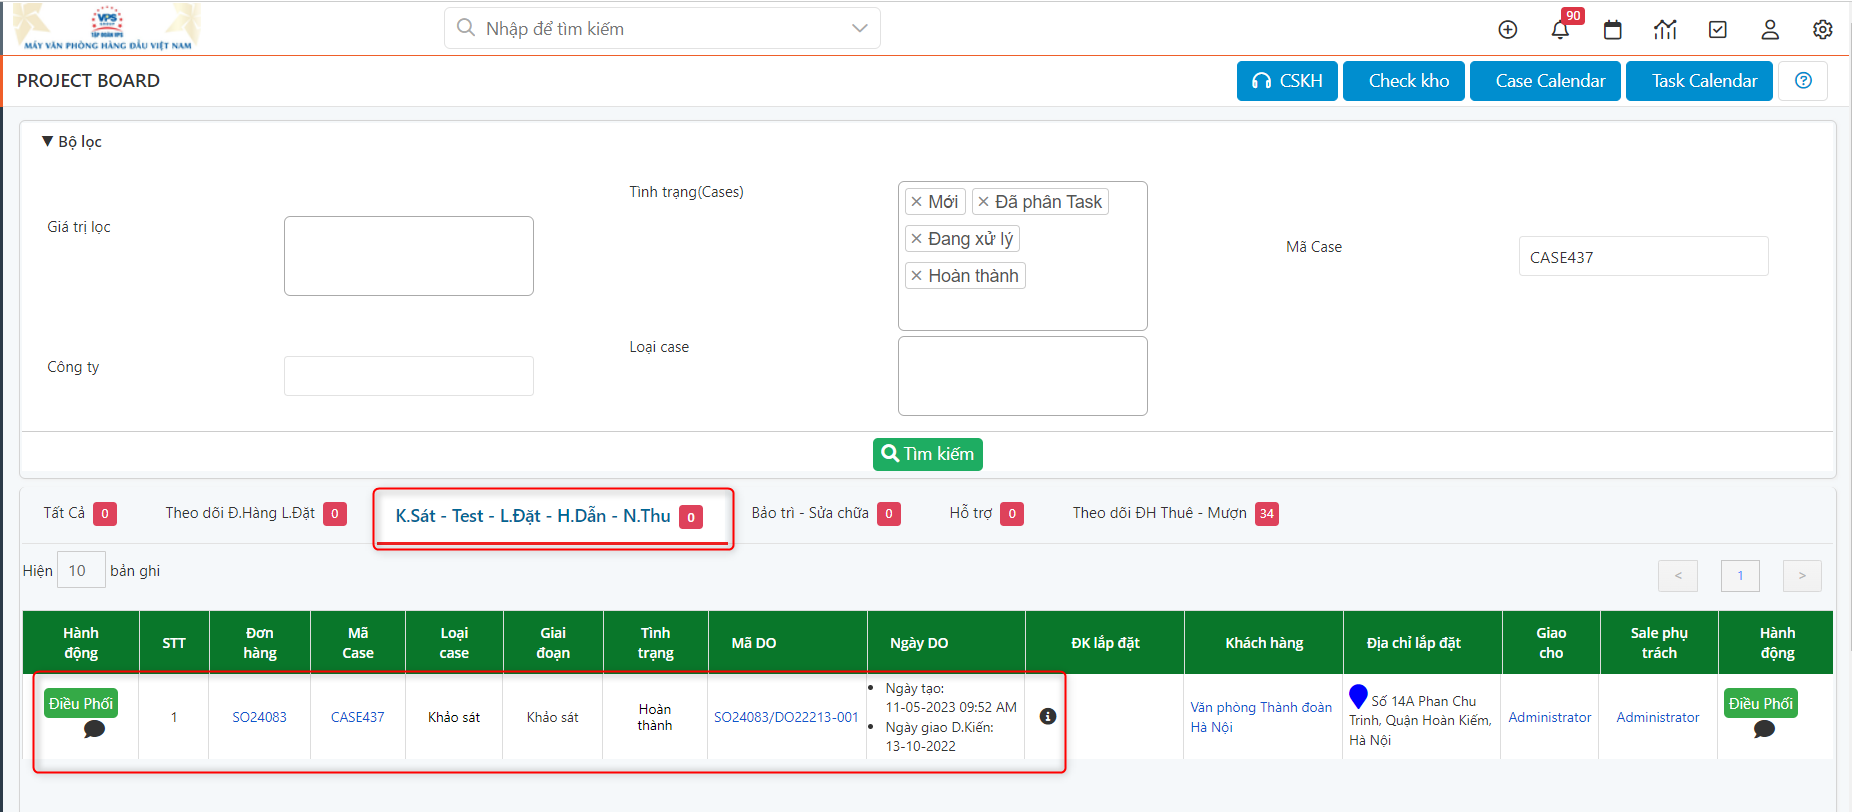This screenshot has width=1852, height=812.
Task: Click 'Hoàn thành' status cell in row 1
Action: tap(655, 717)
